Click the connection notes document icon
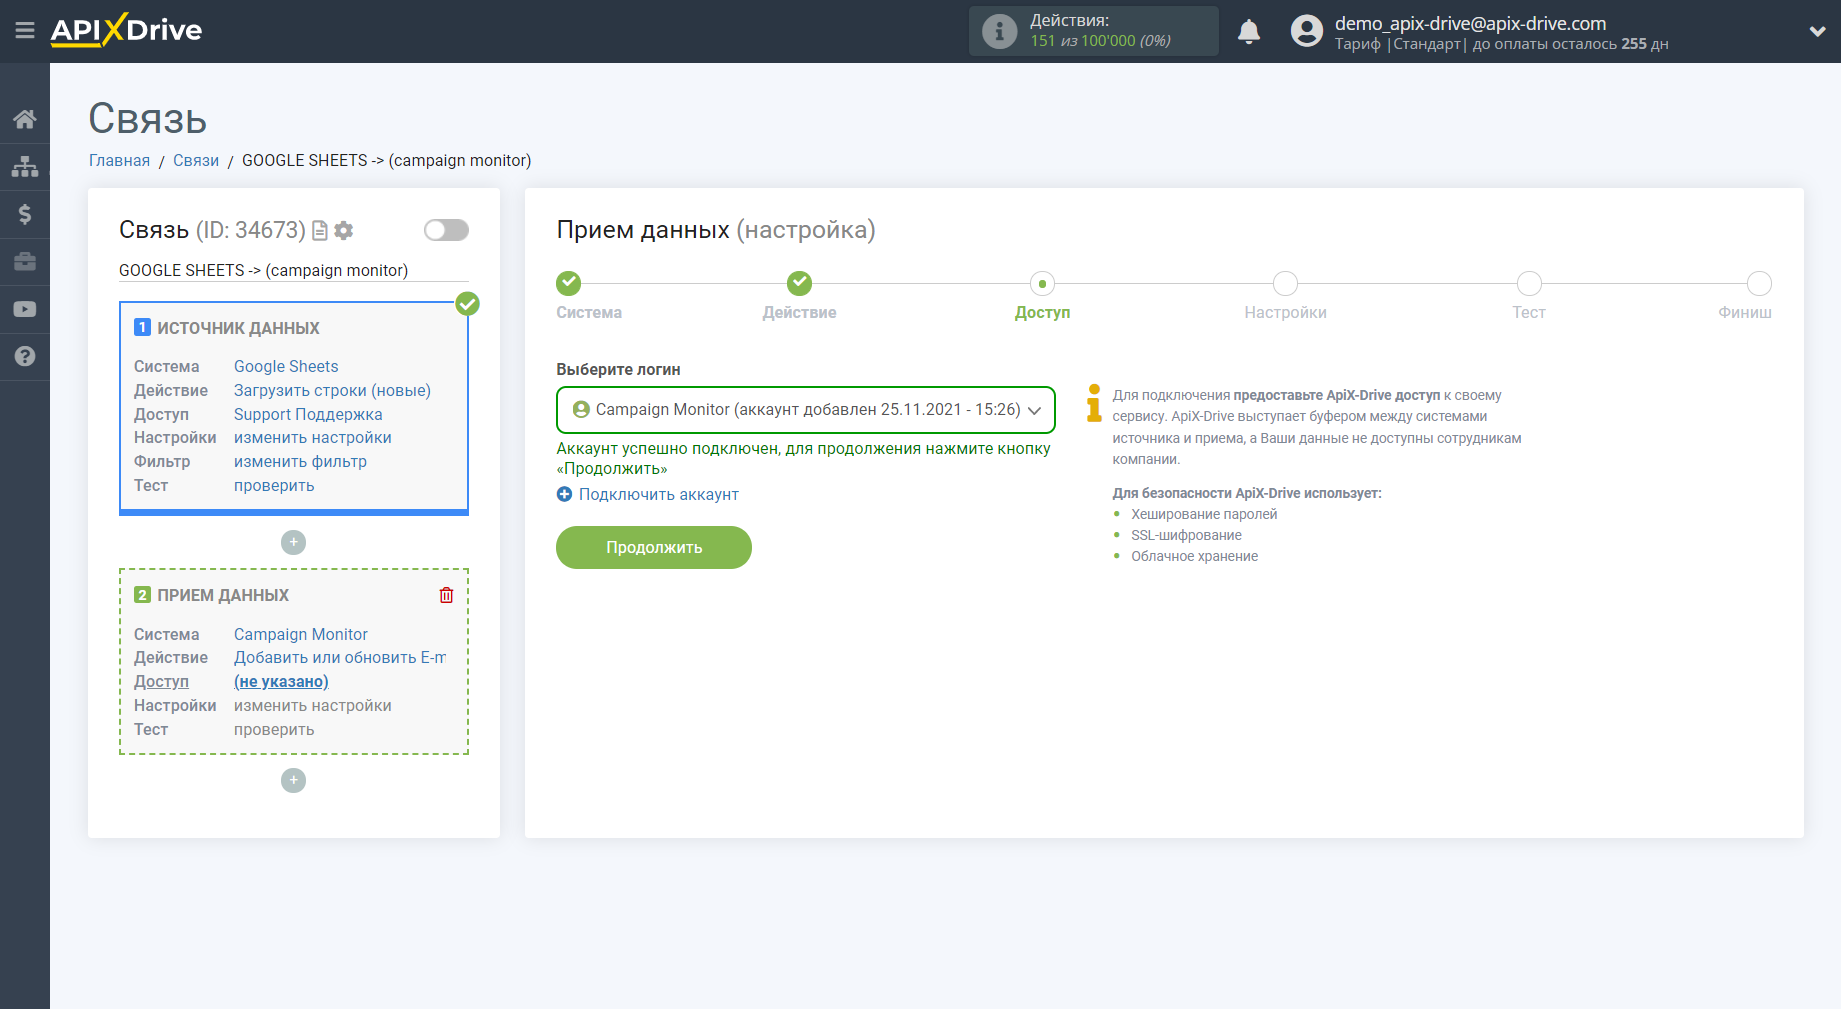This screenshot has width=1841, height=1009. click(320, 231)
